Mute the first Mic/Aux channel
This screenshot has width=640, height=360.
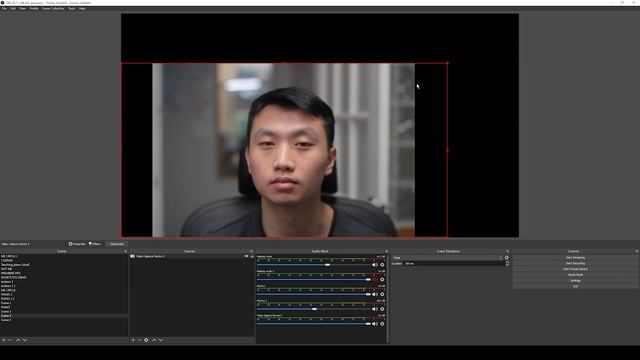click(x=375, y=294)
